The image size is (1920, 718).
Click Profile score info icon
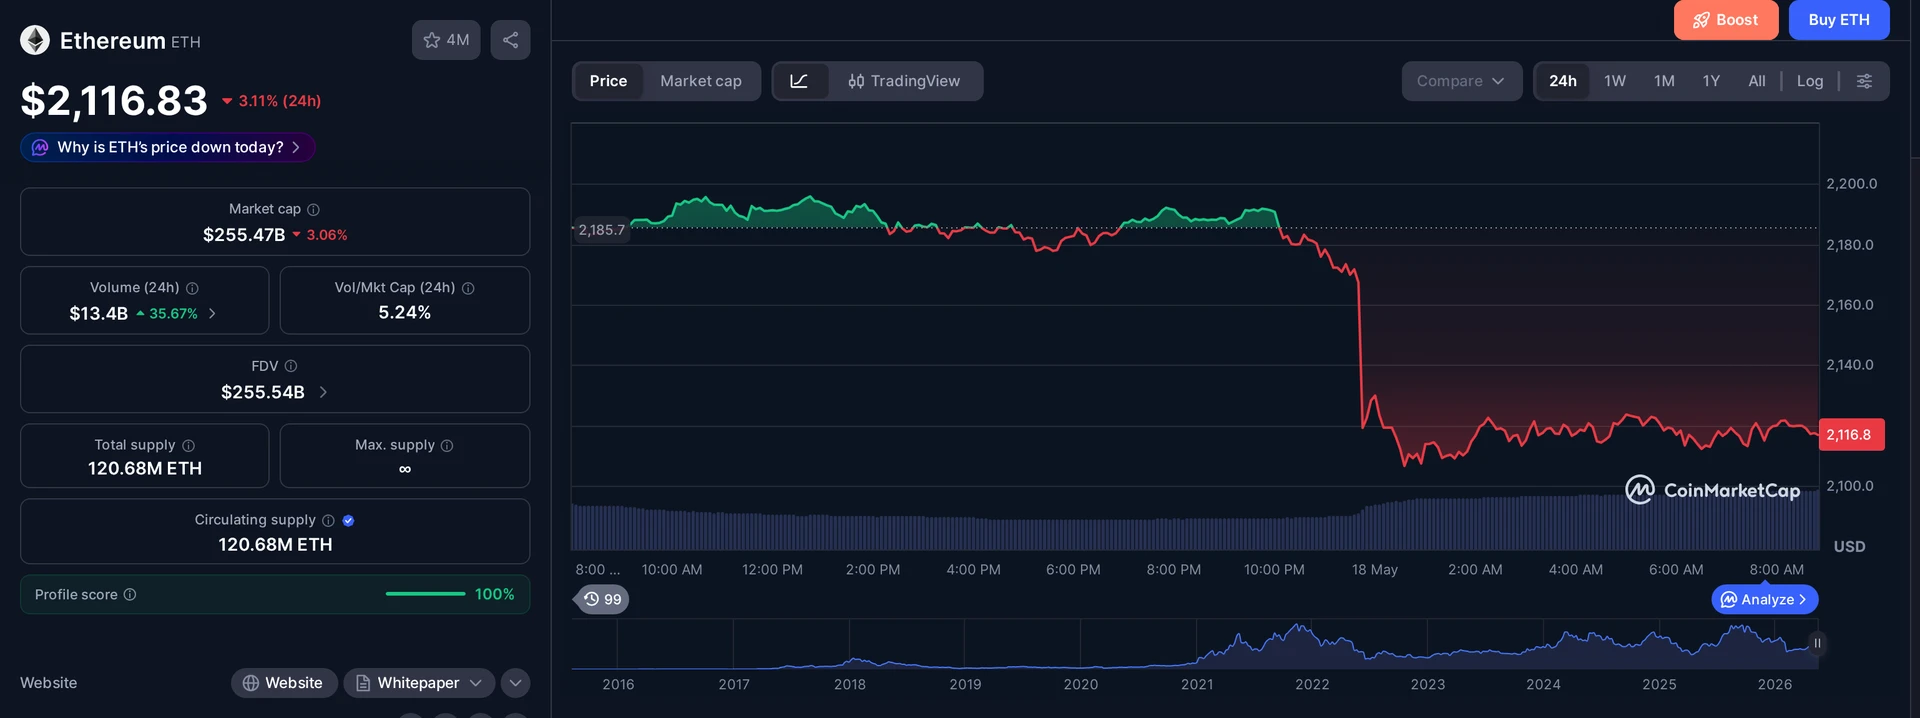point(130,594)
